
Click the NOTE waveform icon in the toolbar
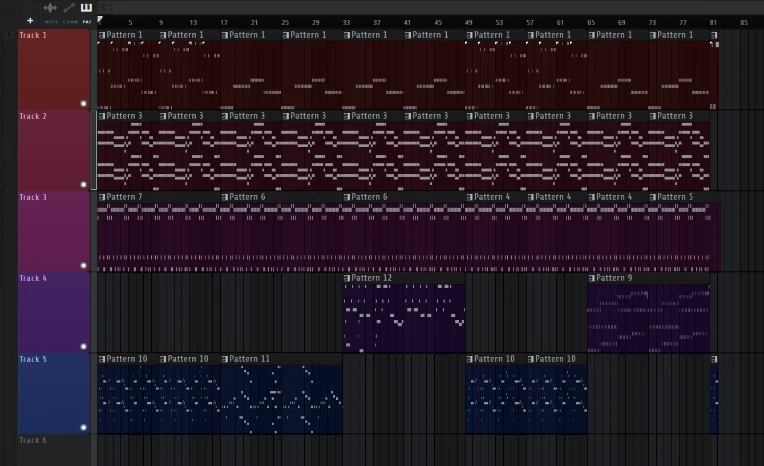50,8
